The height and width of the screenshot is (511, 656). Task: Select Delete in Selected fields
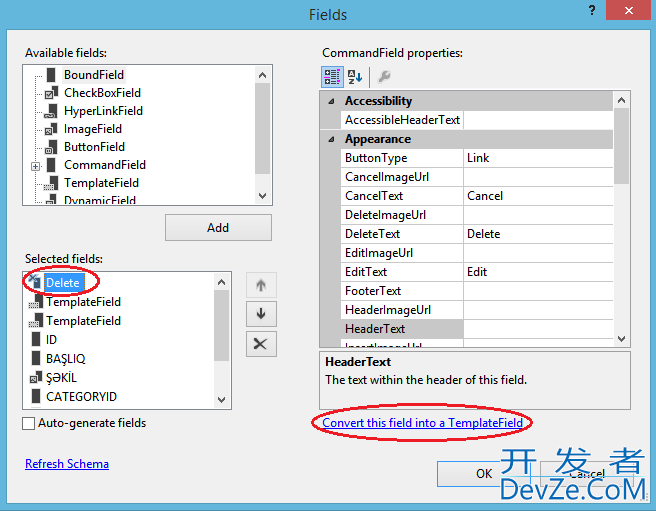pyautogui.click(x=63, y=282)
